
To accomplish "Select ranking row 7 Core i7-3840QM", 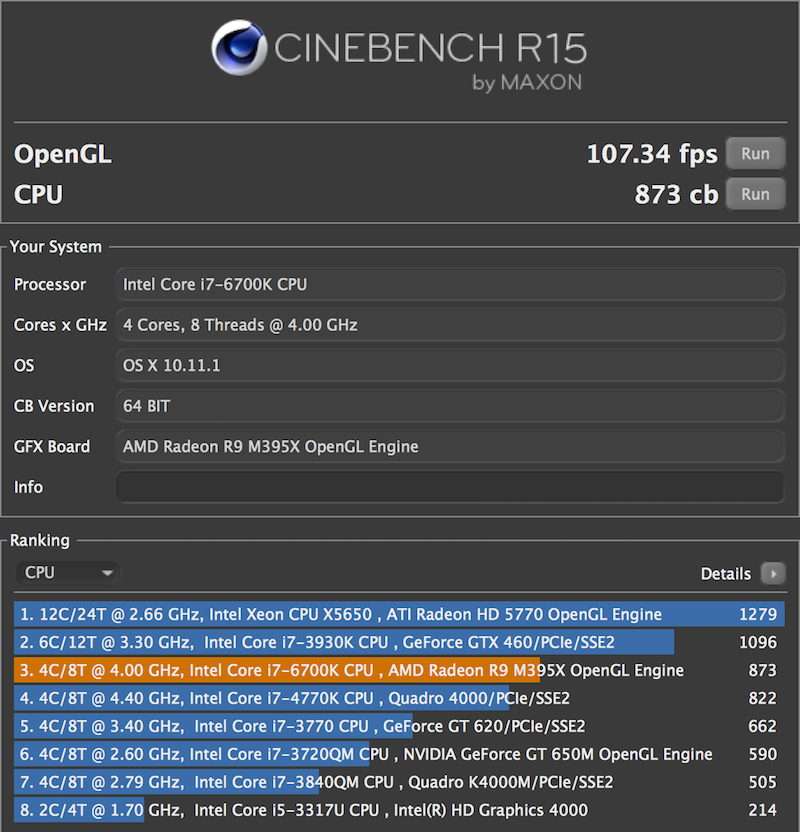I will coord(399,782).
